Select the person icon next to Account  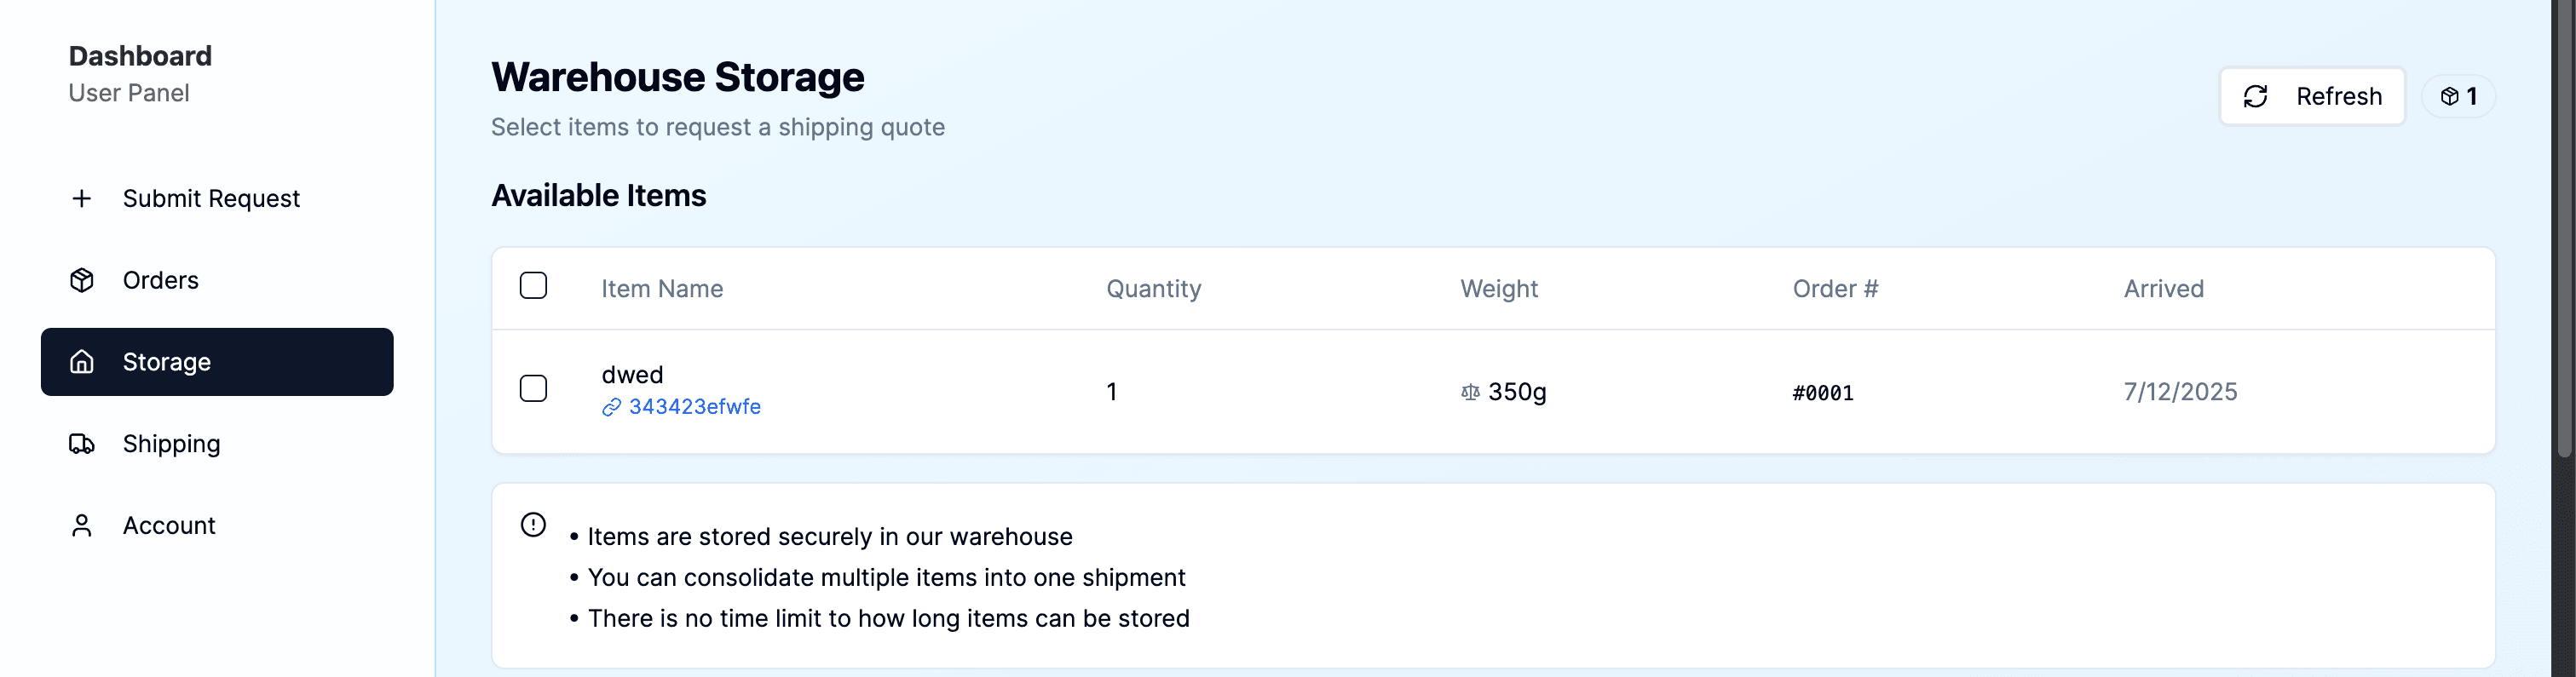click(81, 524)
